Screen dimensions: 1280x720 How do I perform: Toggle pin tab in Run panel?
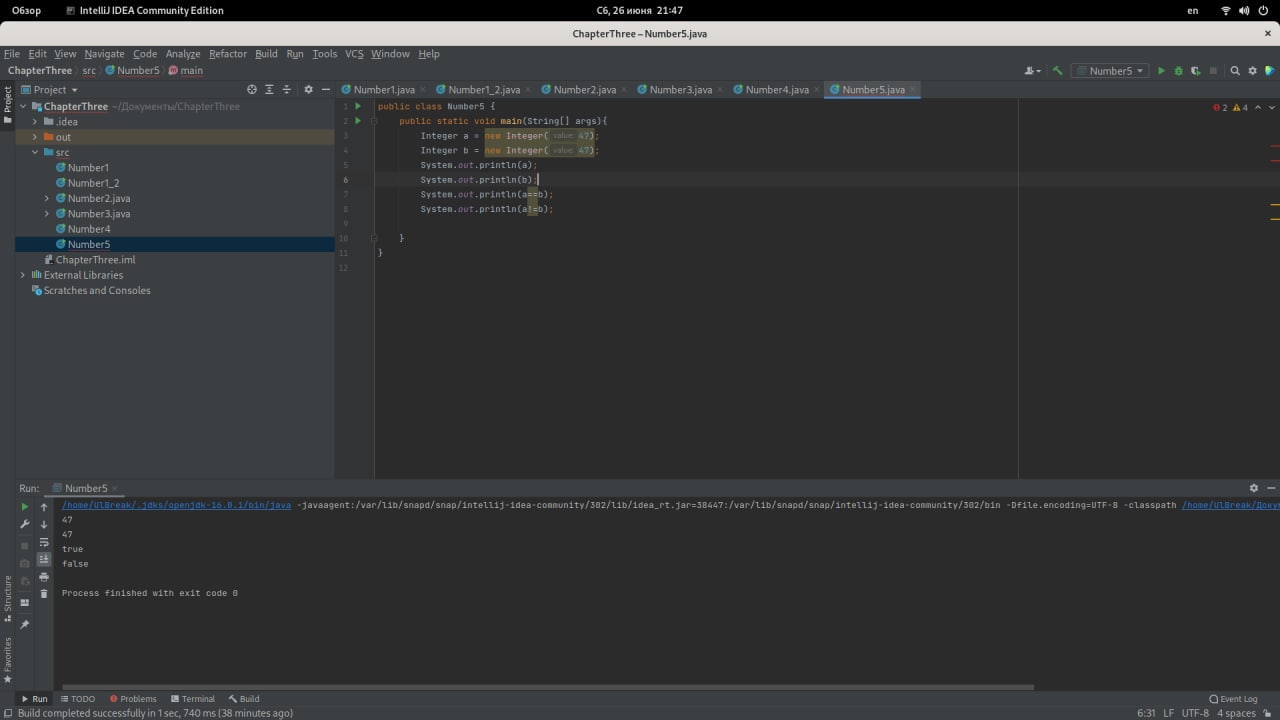coord(25,624)
